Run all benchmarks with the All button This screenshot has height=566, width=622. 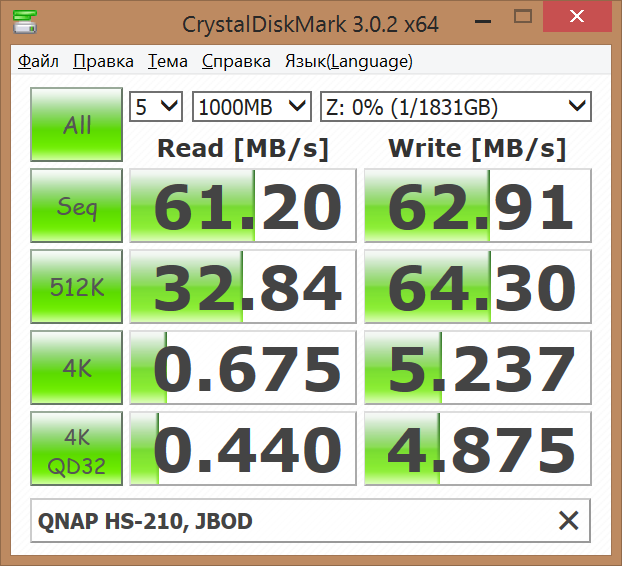(77, 125)
